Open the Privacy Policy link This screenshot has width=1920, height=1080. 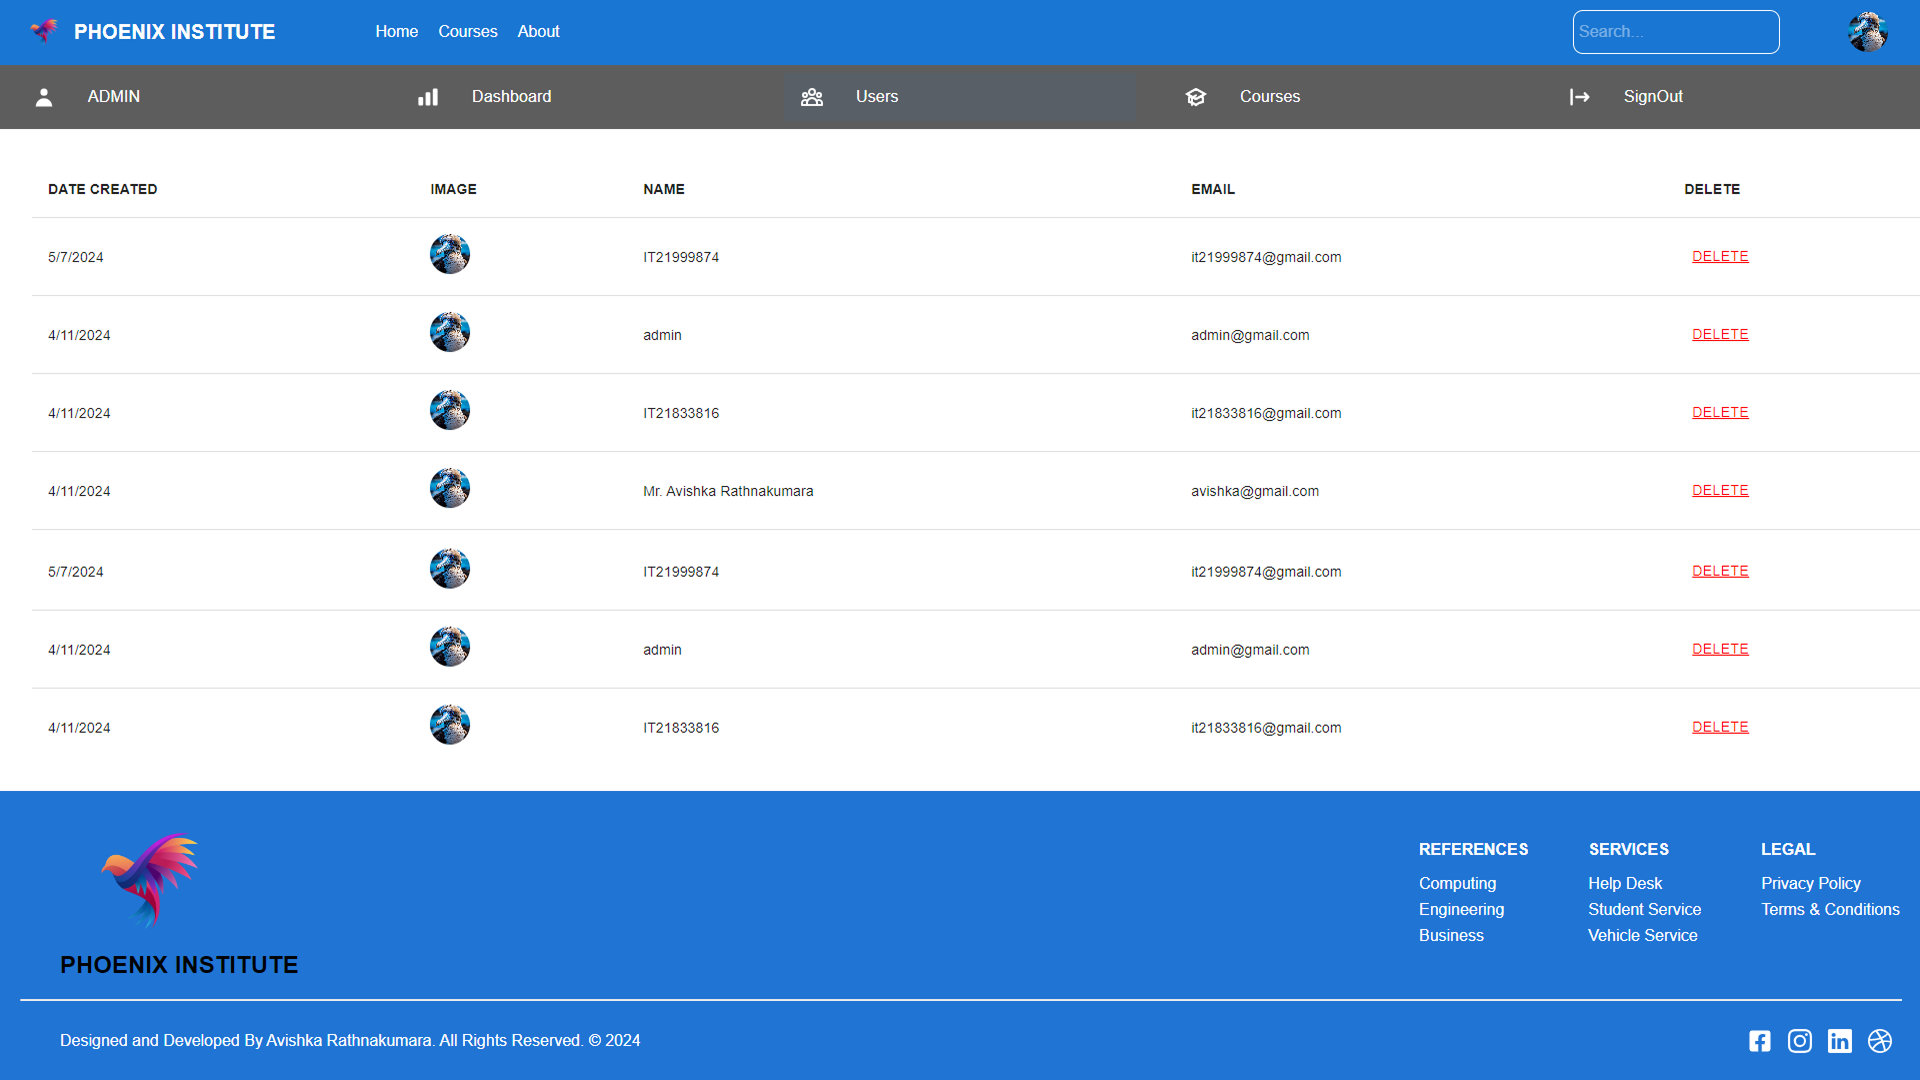(x=1810, y=883)
